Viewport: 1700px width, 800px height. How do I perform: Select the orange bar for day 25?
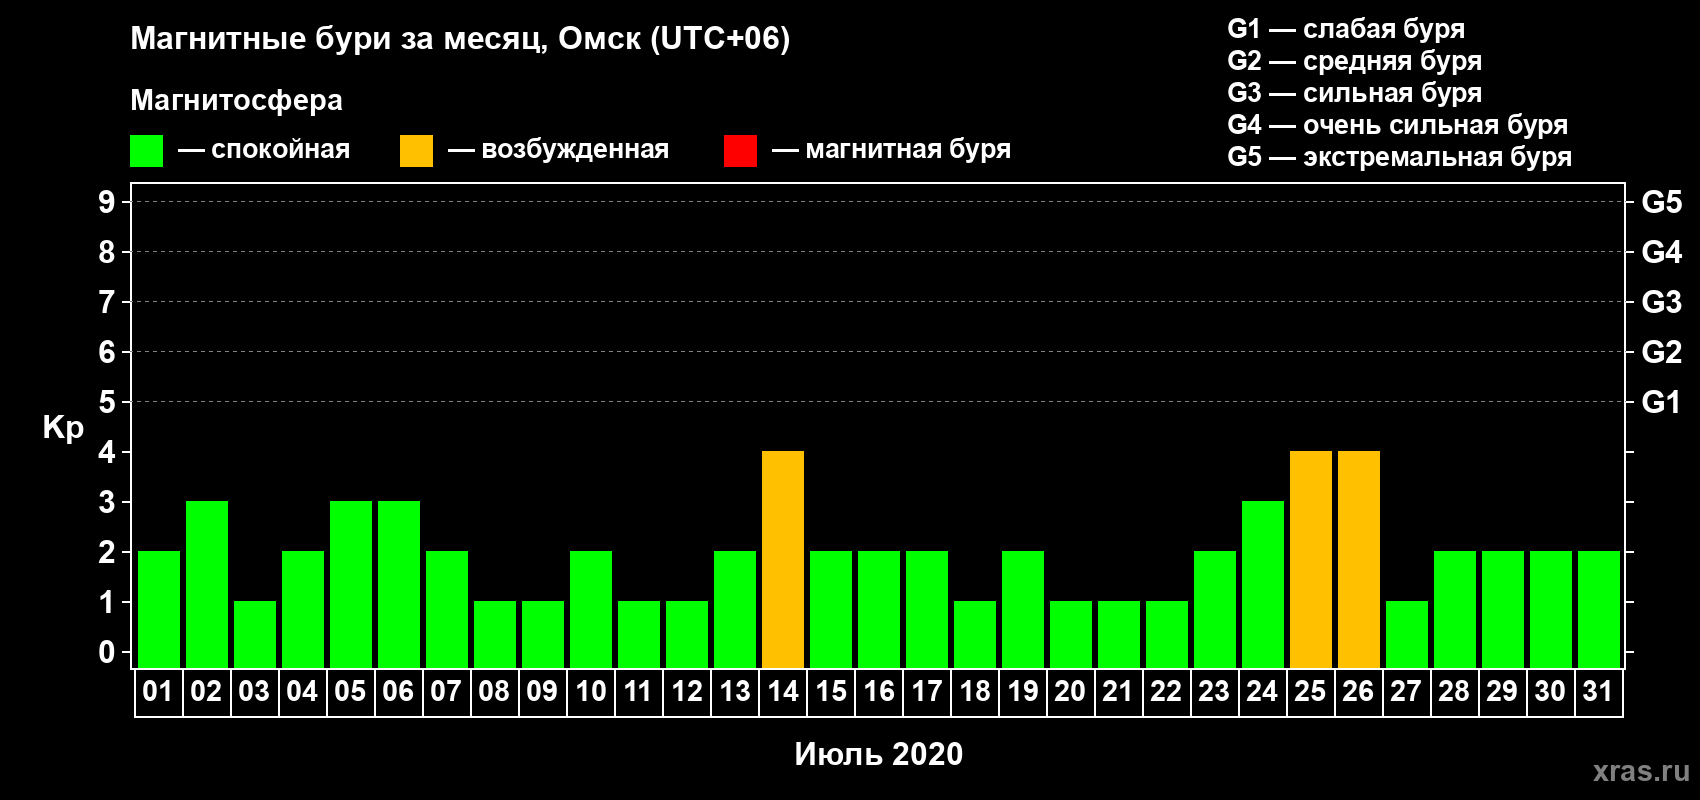1311,559
